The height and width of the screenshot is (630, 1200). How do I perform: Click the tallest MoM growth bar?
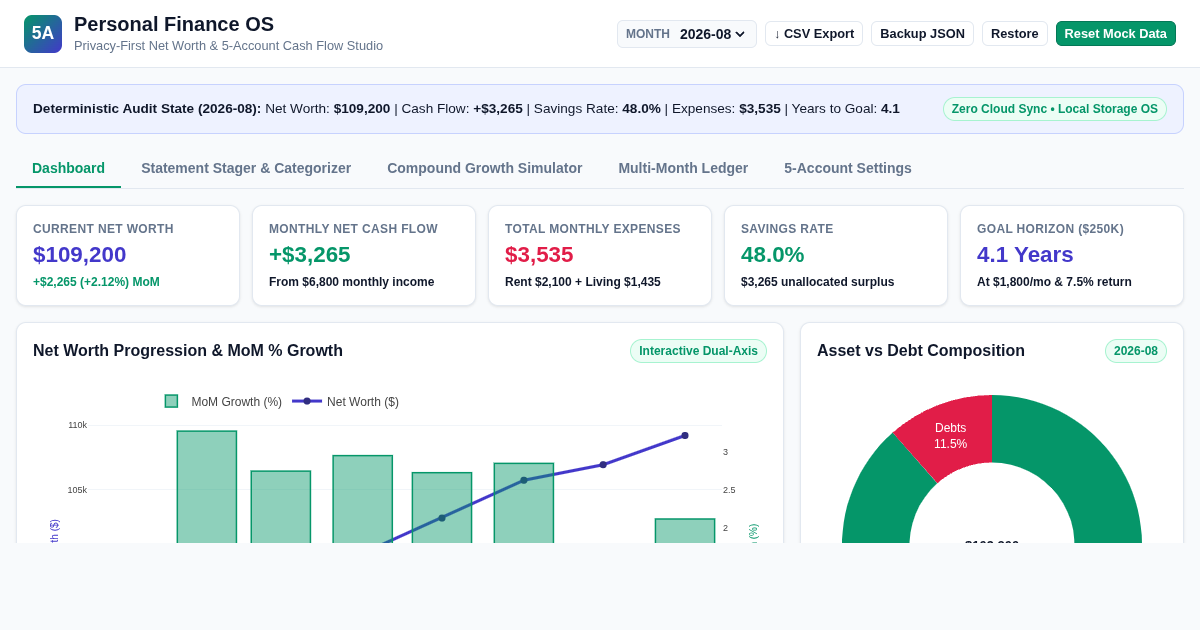coord(207,487)
